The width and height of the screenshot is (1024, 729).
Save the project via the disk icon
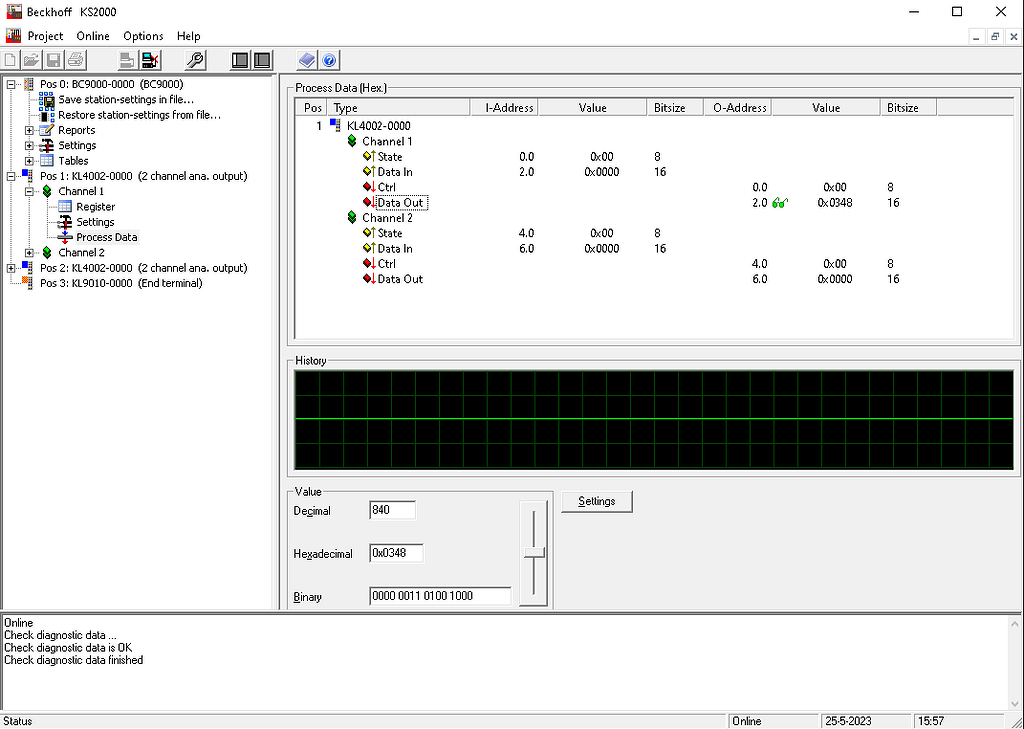(x=53, y=59)
